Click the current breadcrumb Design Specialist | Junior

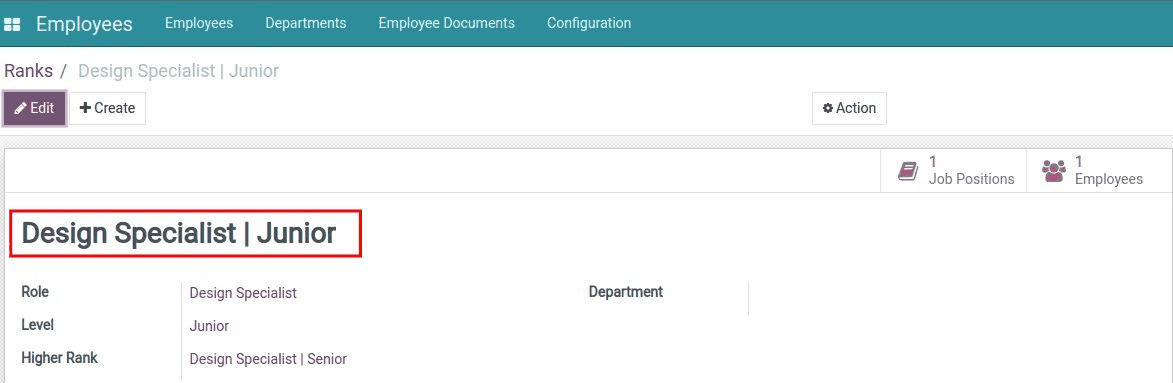coord(179,71)
